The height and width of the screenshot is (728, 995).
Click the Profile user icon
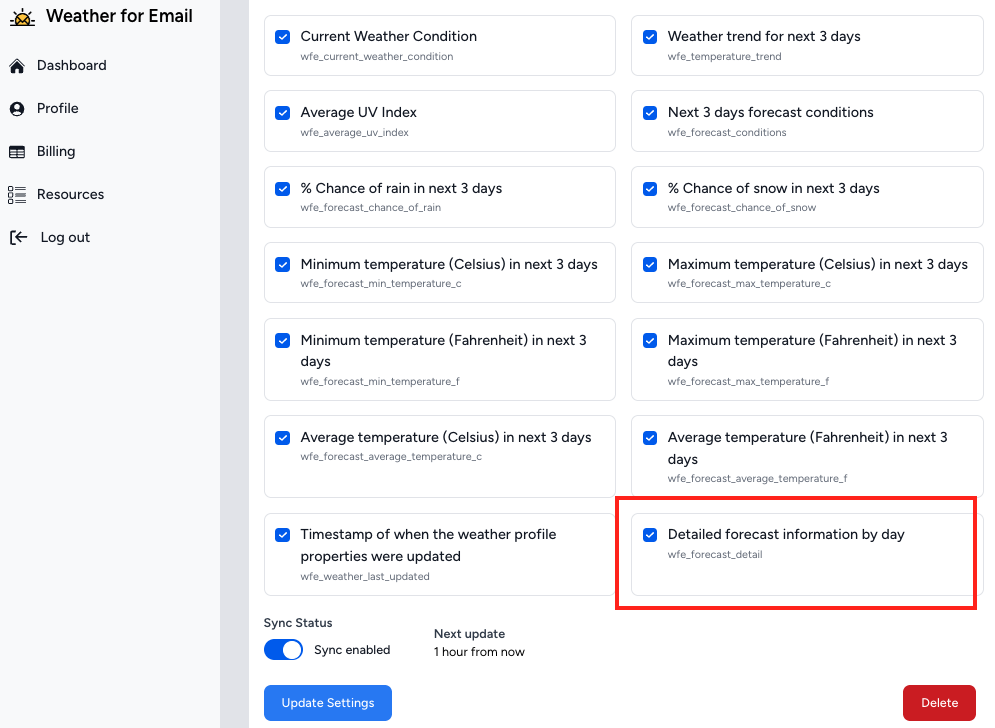17,109
